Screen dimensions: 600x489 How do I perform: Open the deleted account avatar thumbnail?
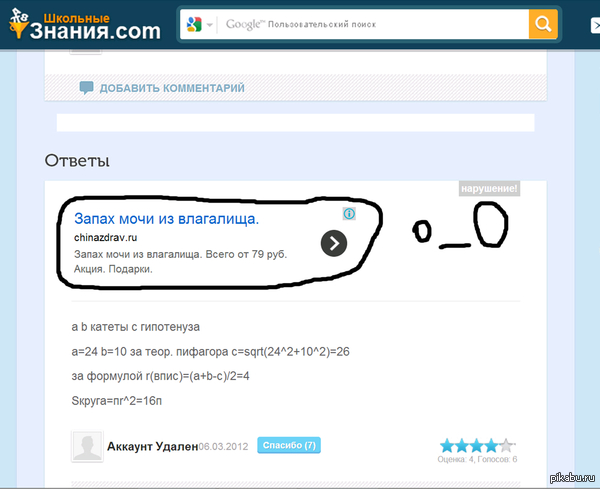(87, 446)
